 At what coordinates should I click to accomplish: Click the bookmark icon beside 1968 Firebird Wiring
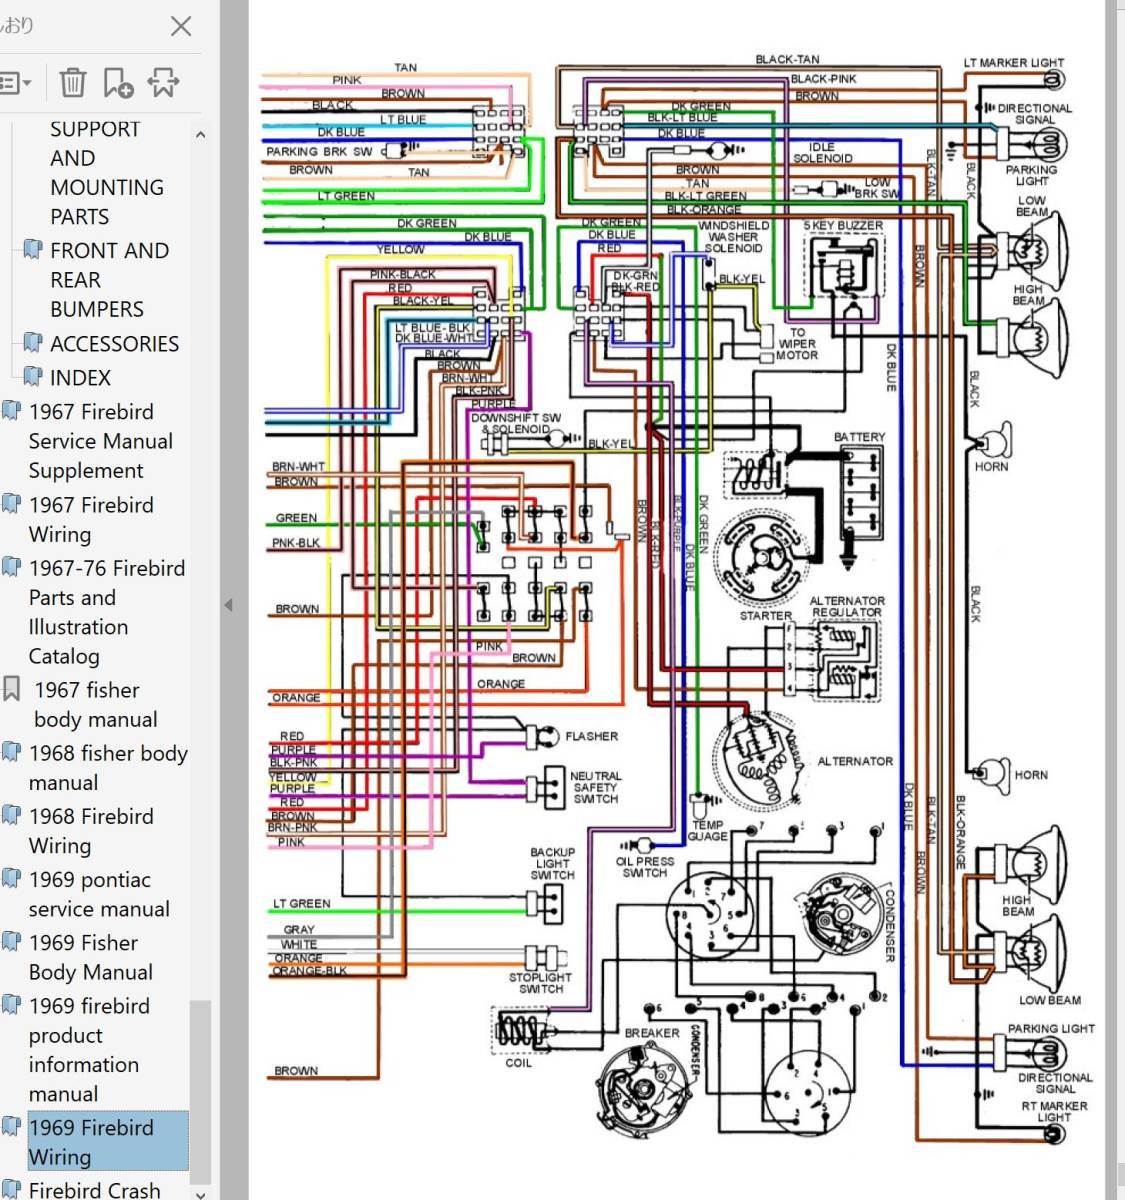point(11,815)
